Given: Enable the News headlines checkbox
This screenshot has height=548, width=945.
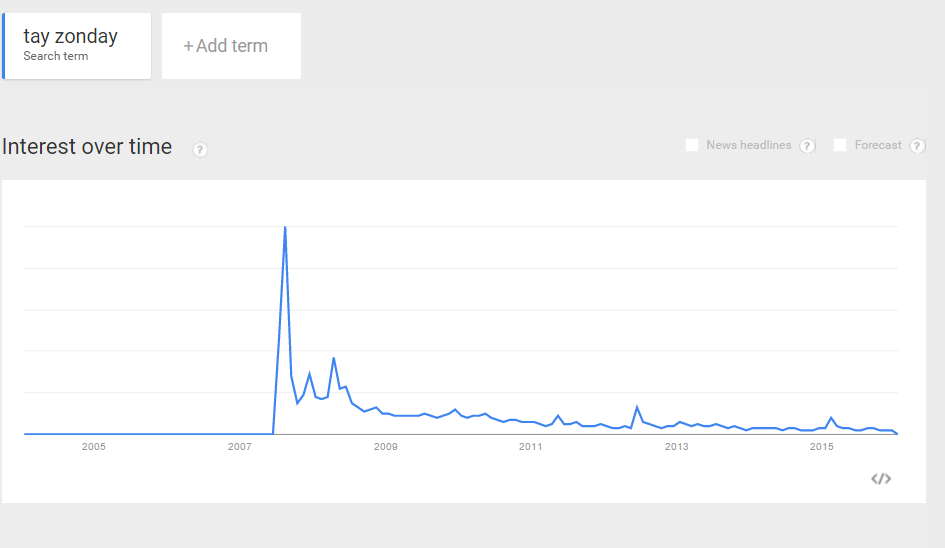Looking at the screenshot, I should pyautogui.click(x=692, y=146).
